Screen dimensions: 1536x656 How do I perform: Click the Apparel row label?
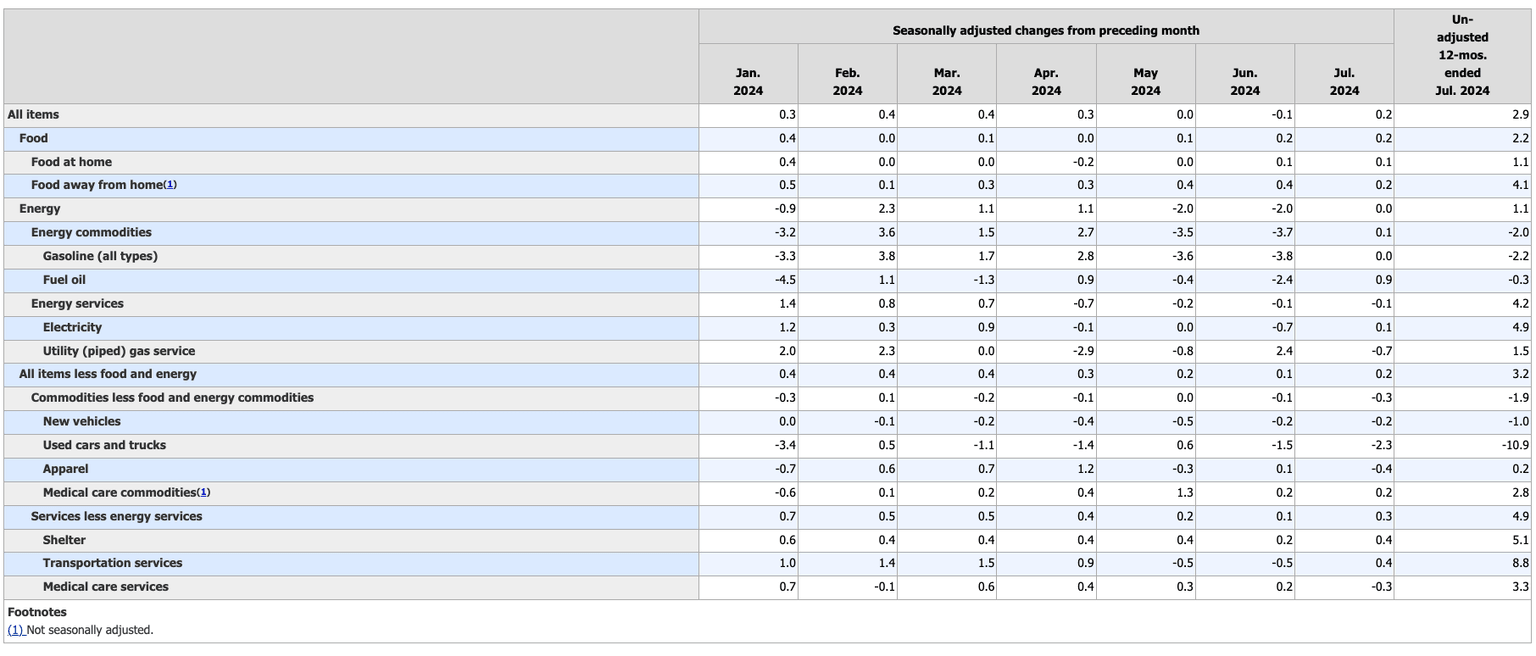65,469
